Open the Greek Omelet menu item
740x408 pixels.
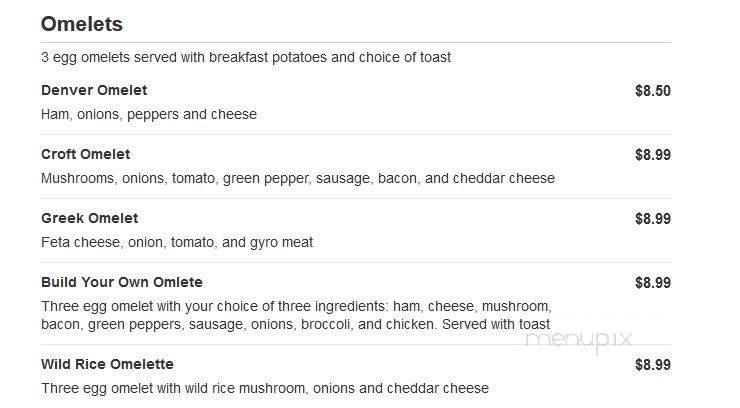90,218
